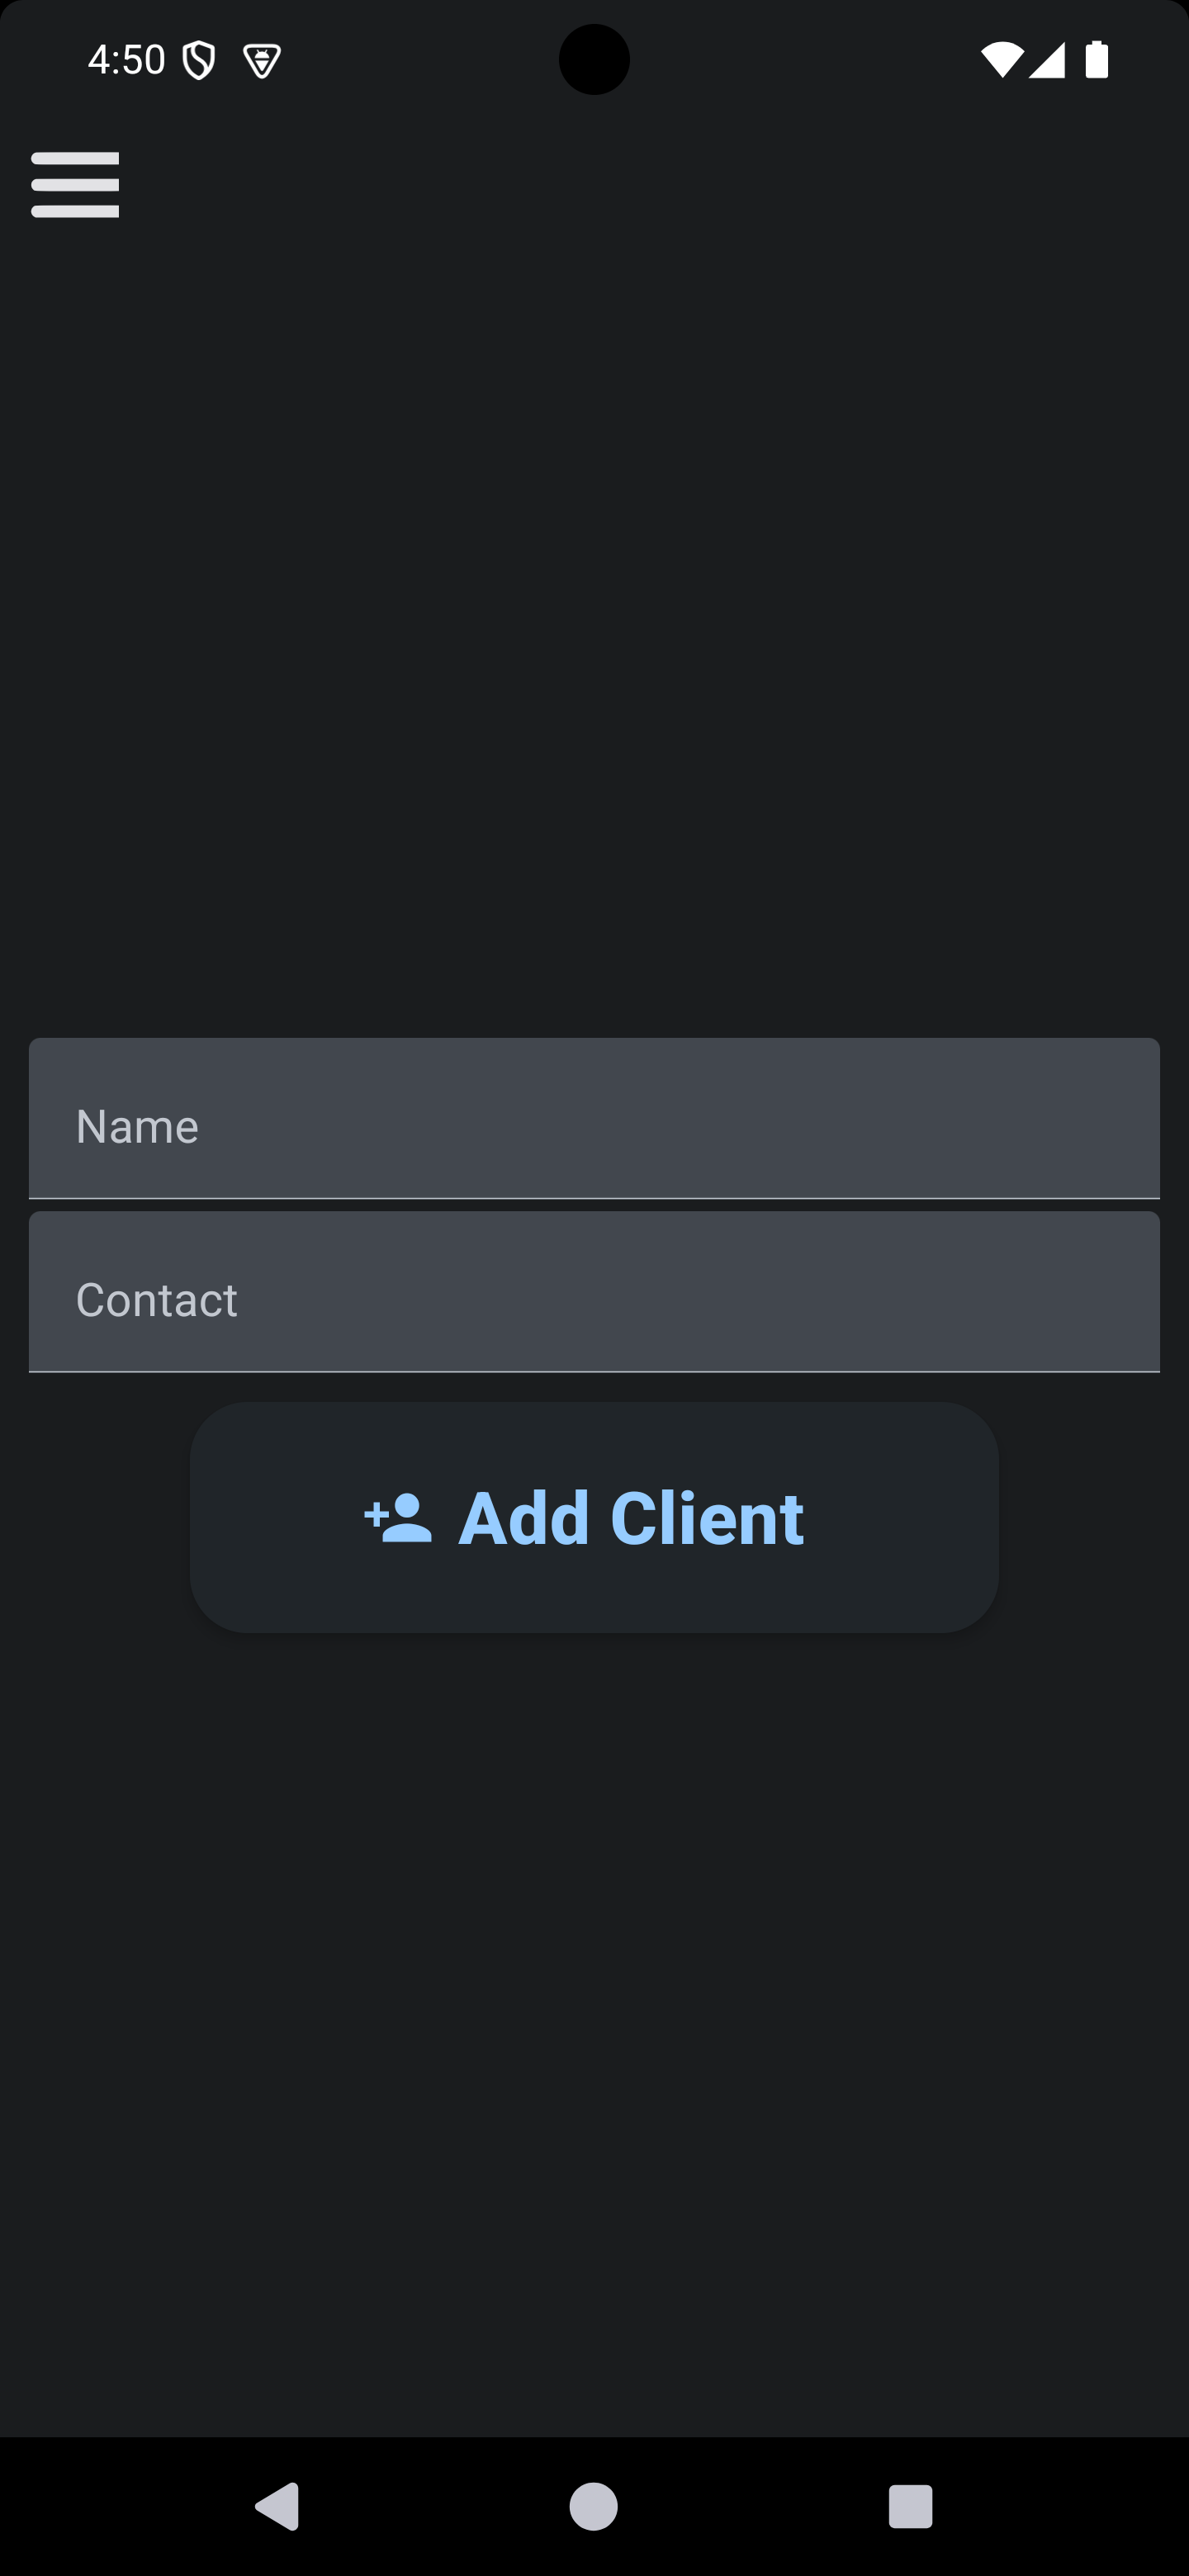
Task: Tap the "Contact" placeholder text
Action: (x=157, y=1300)
